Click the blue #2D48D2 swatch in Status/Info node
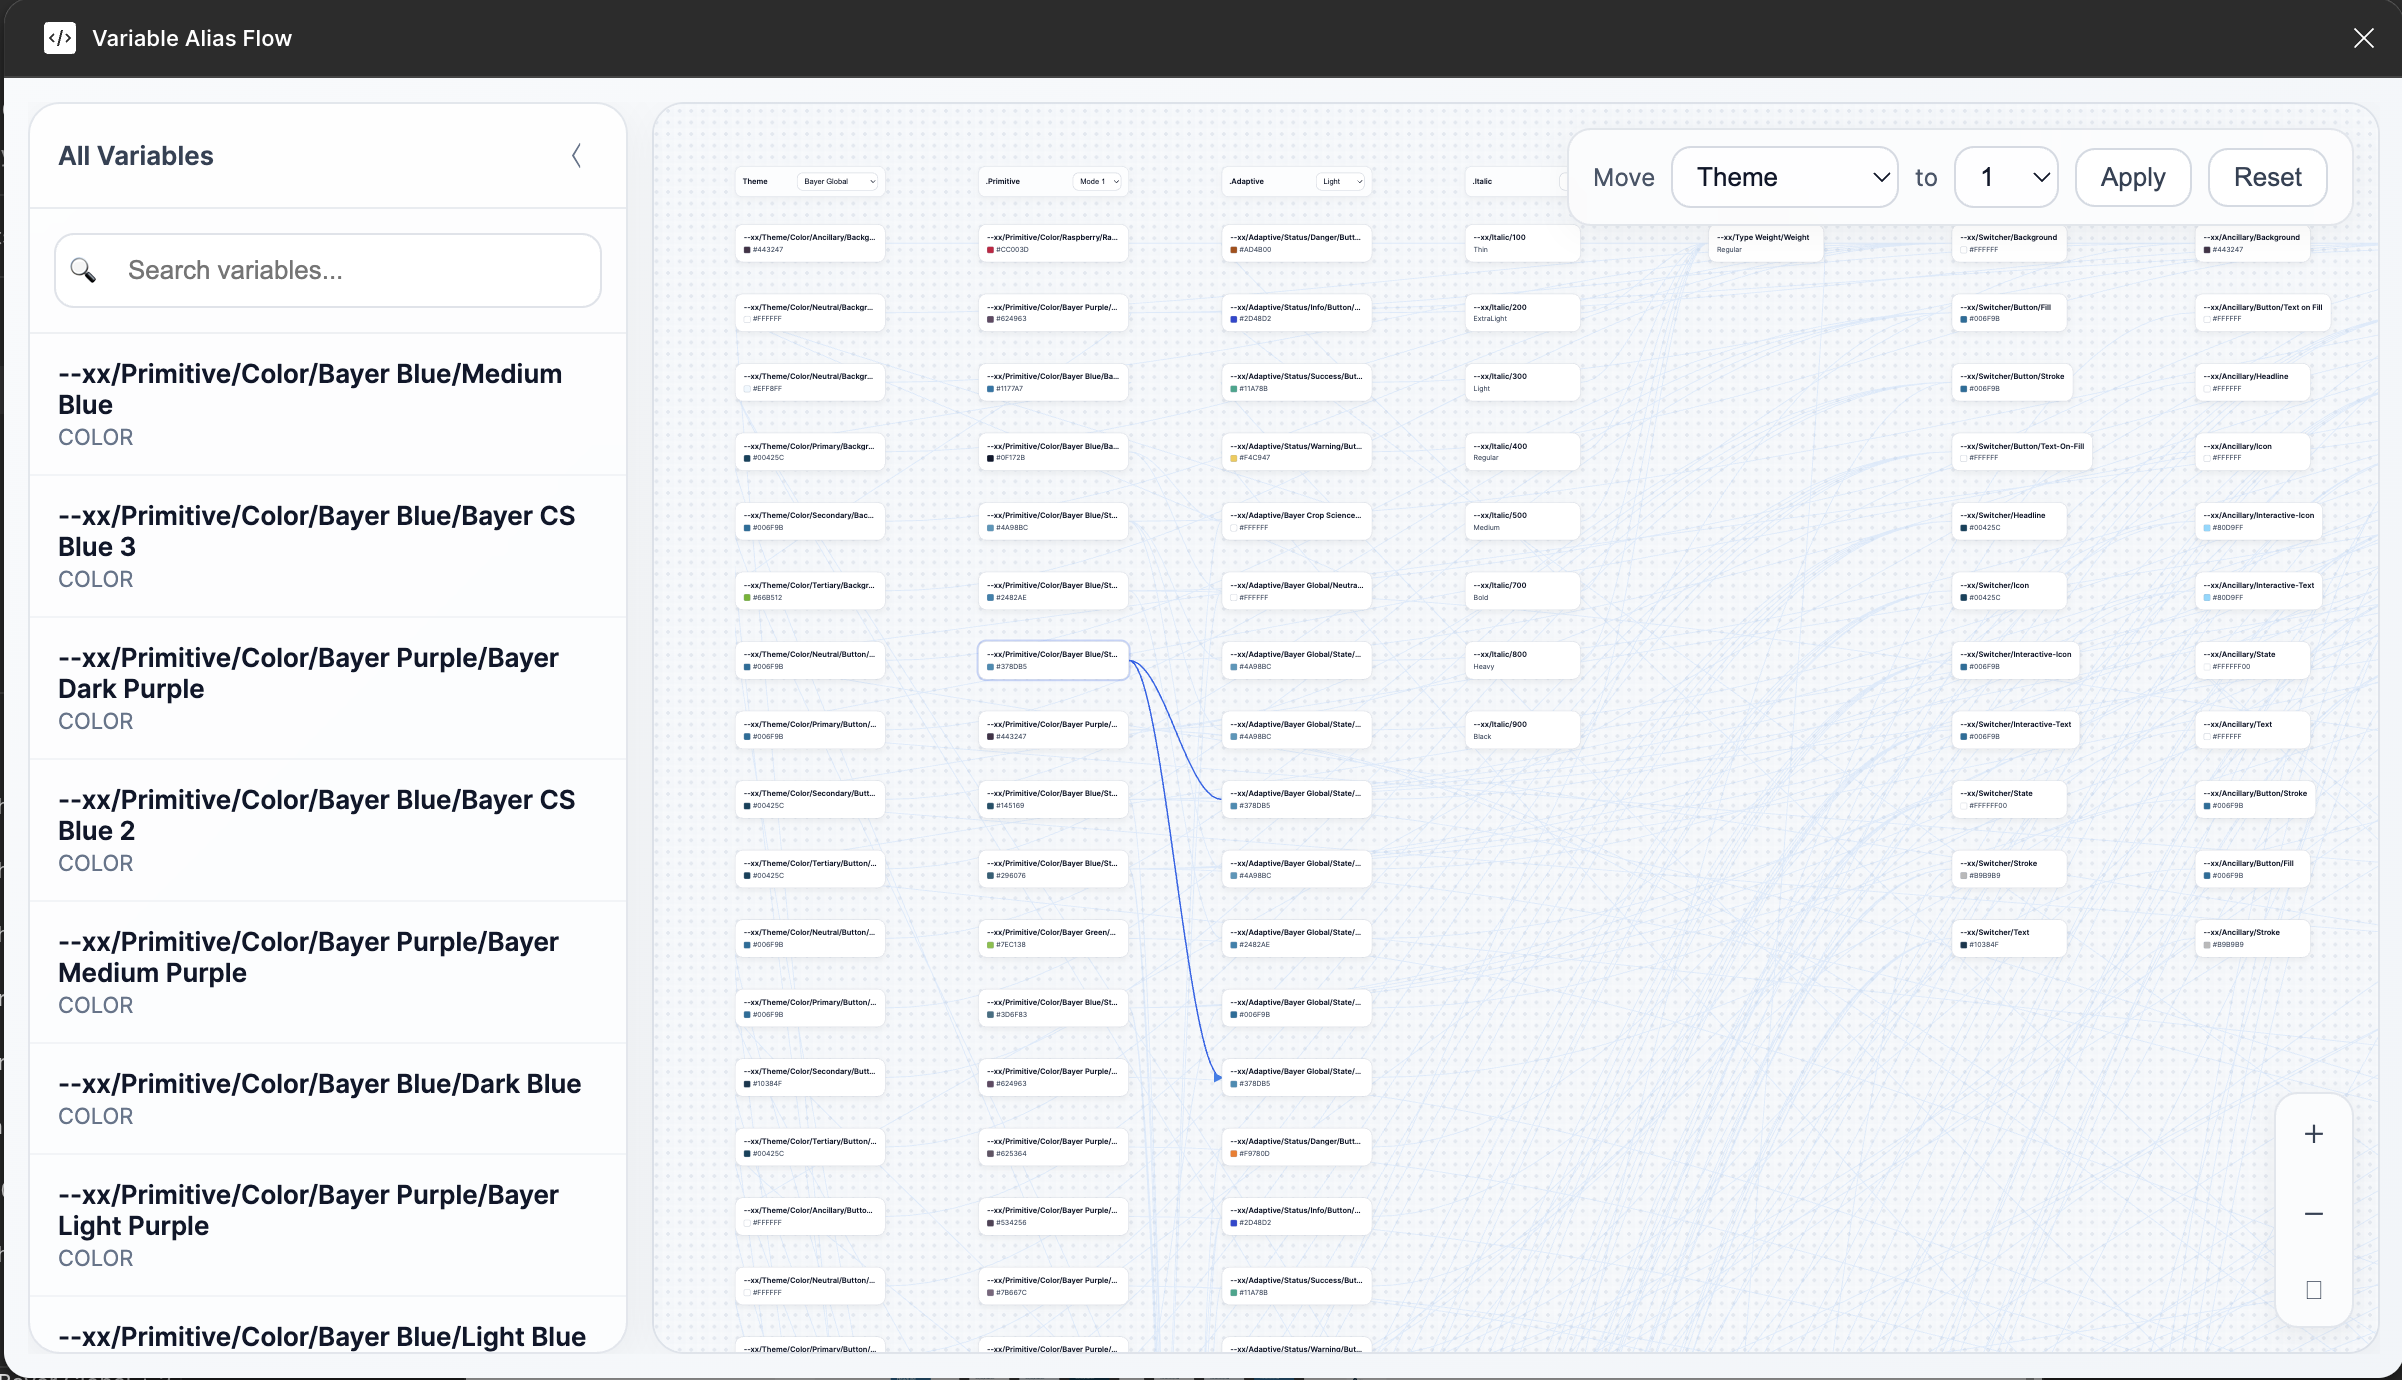Viewport: 2402px width, 1380px height. [1234, 319]
